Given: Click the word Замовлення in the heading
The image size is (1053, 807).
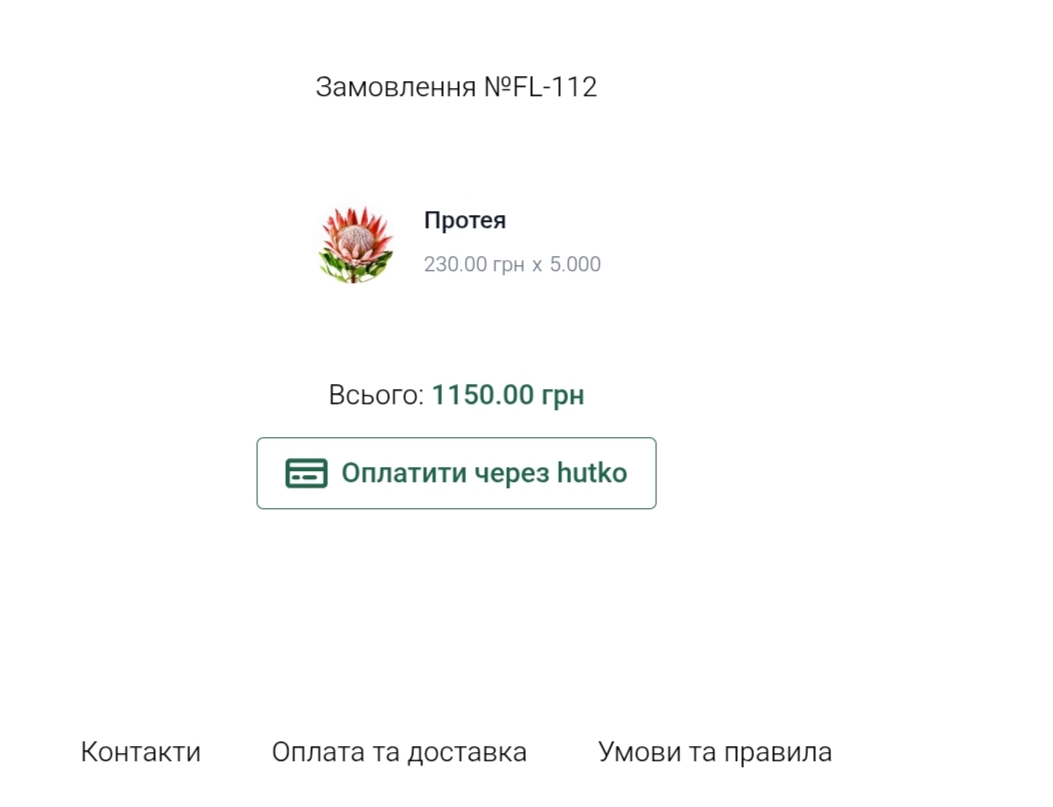Looking at the screenshot, I should tap(396, 87).
